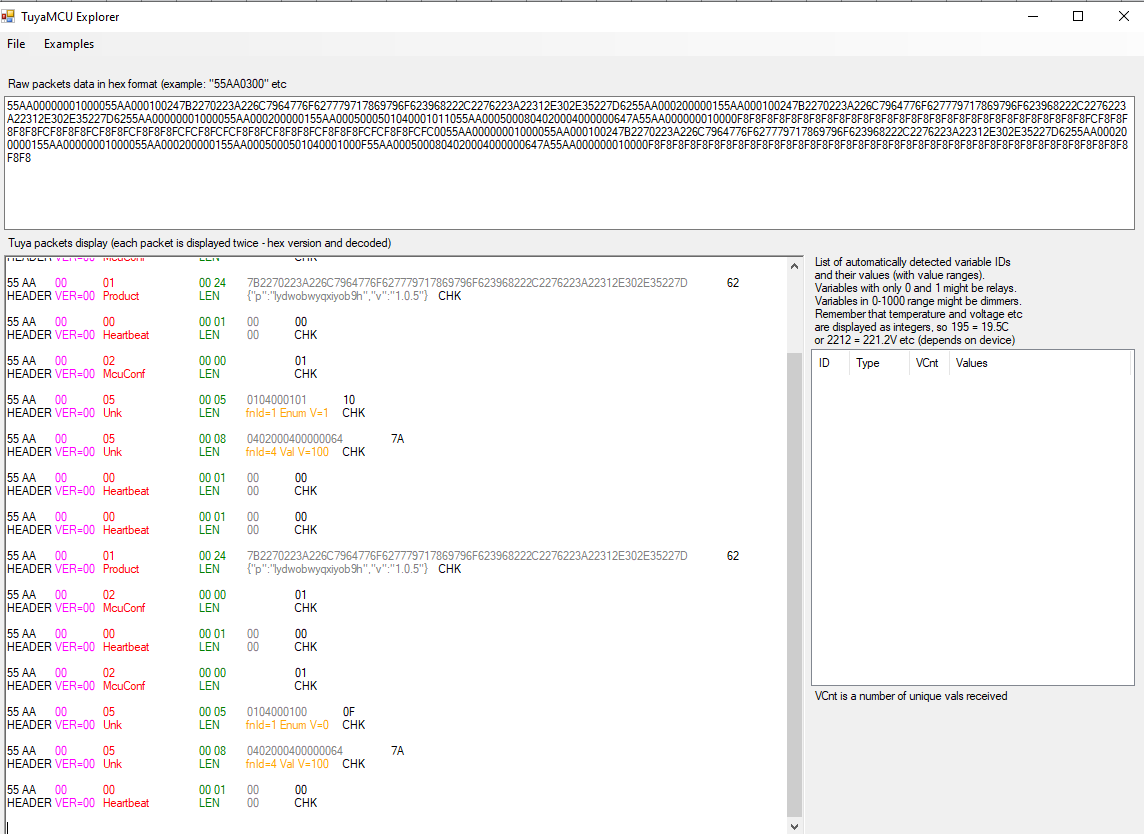Select decoded text fnId=1 Enum V=0
The width and height of the screenshot is (1144, 834).
point(287,725)
